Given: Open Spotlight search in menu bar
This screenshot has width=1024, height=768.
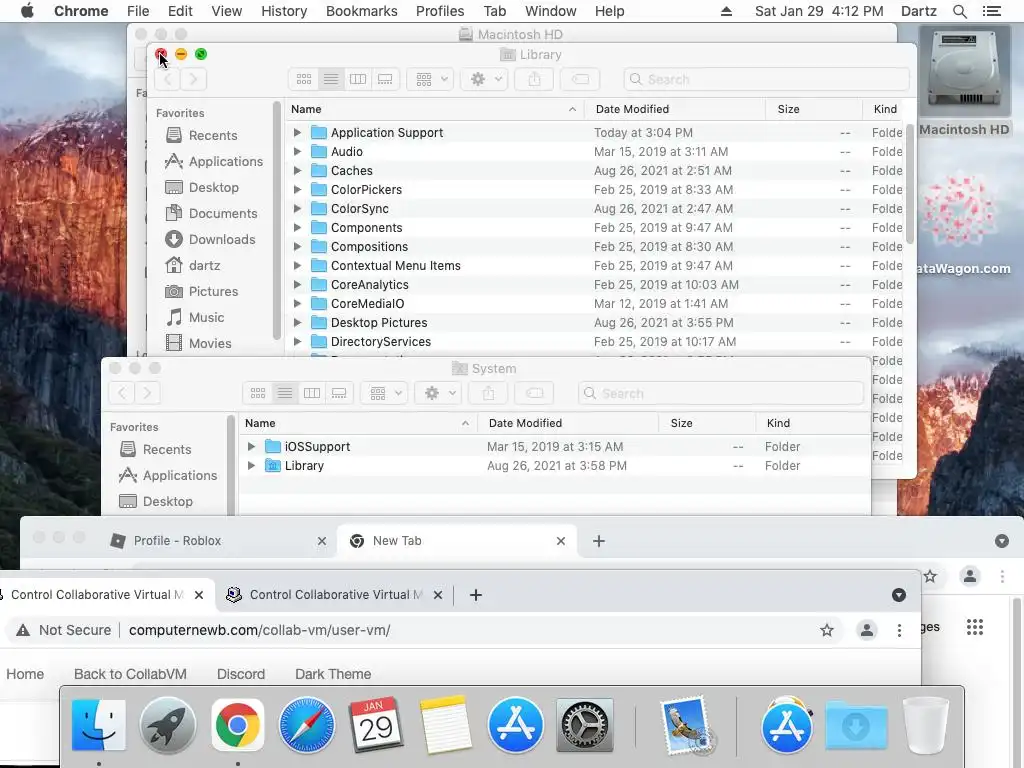Looking at the screenshot, I should [959, 11].
